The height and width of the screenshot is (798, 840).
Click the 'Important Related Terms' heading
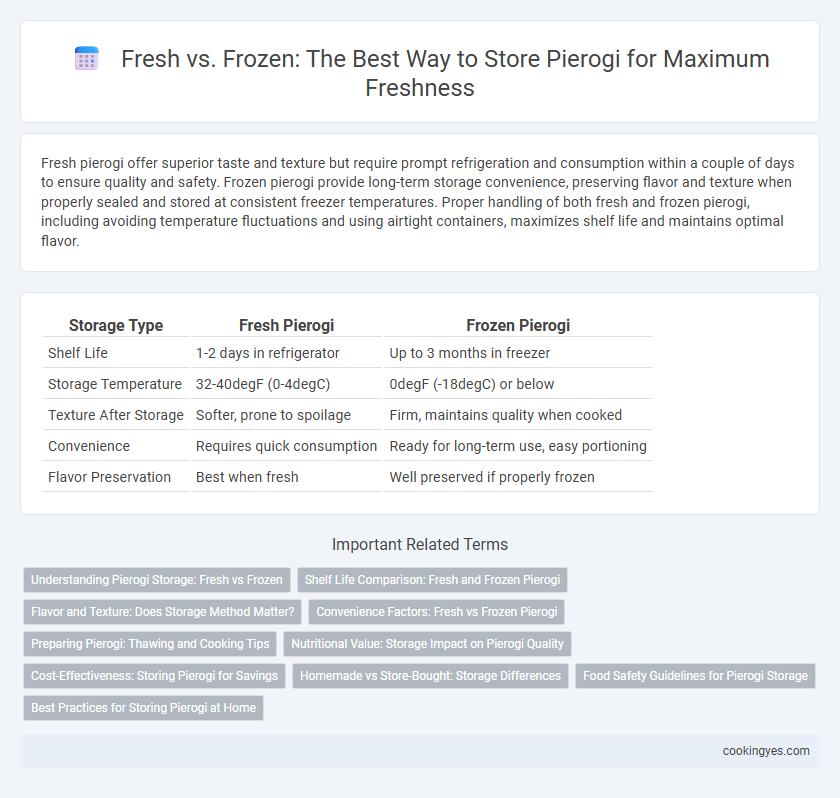coord(420,544)
